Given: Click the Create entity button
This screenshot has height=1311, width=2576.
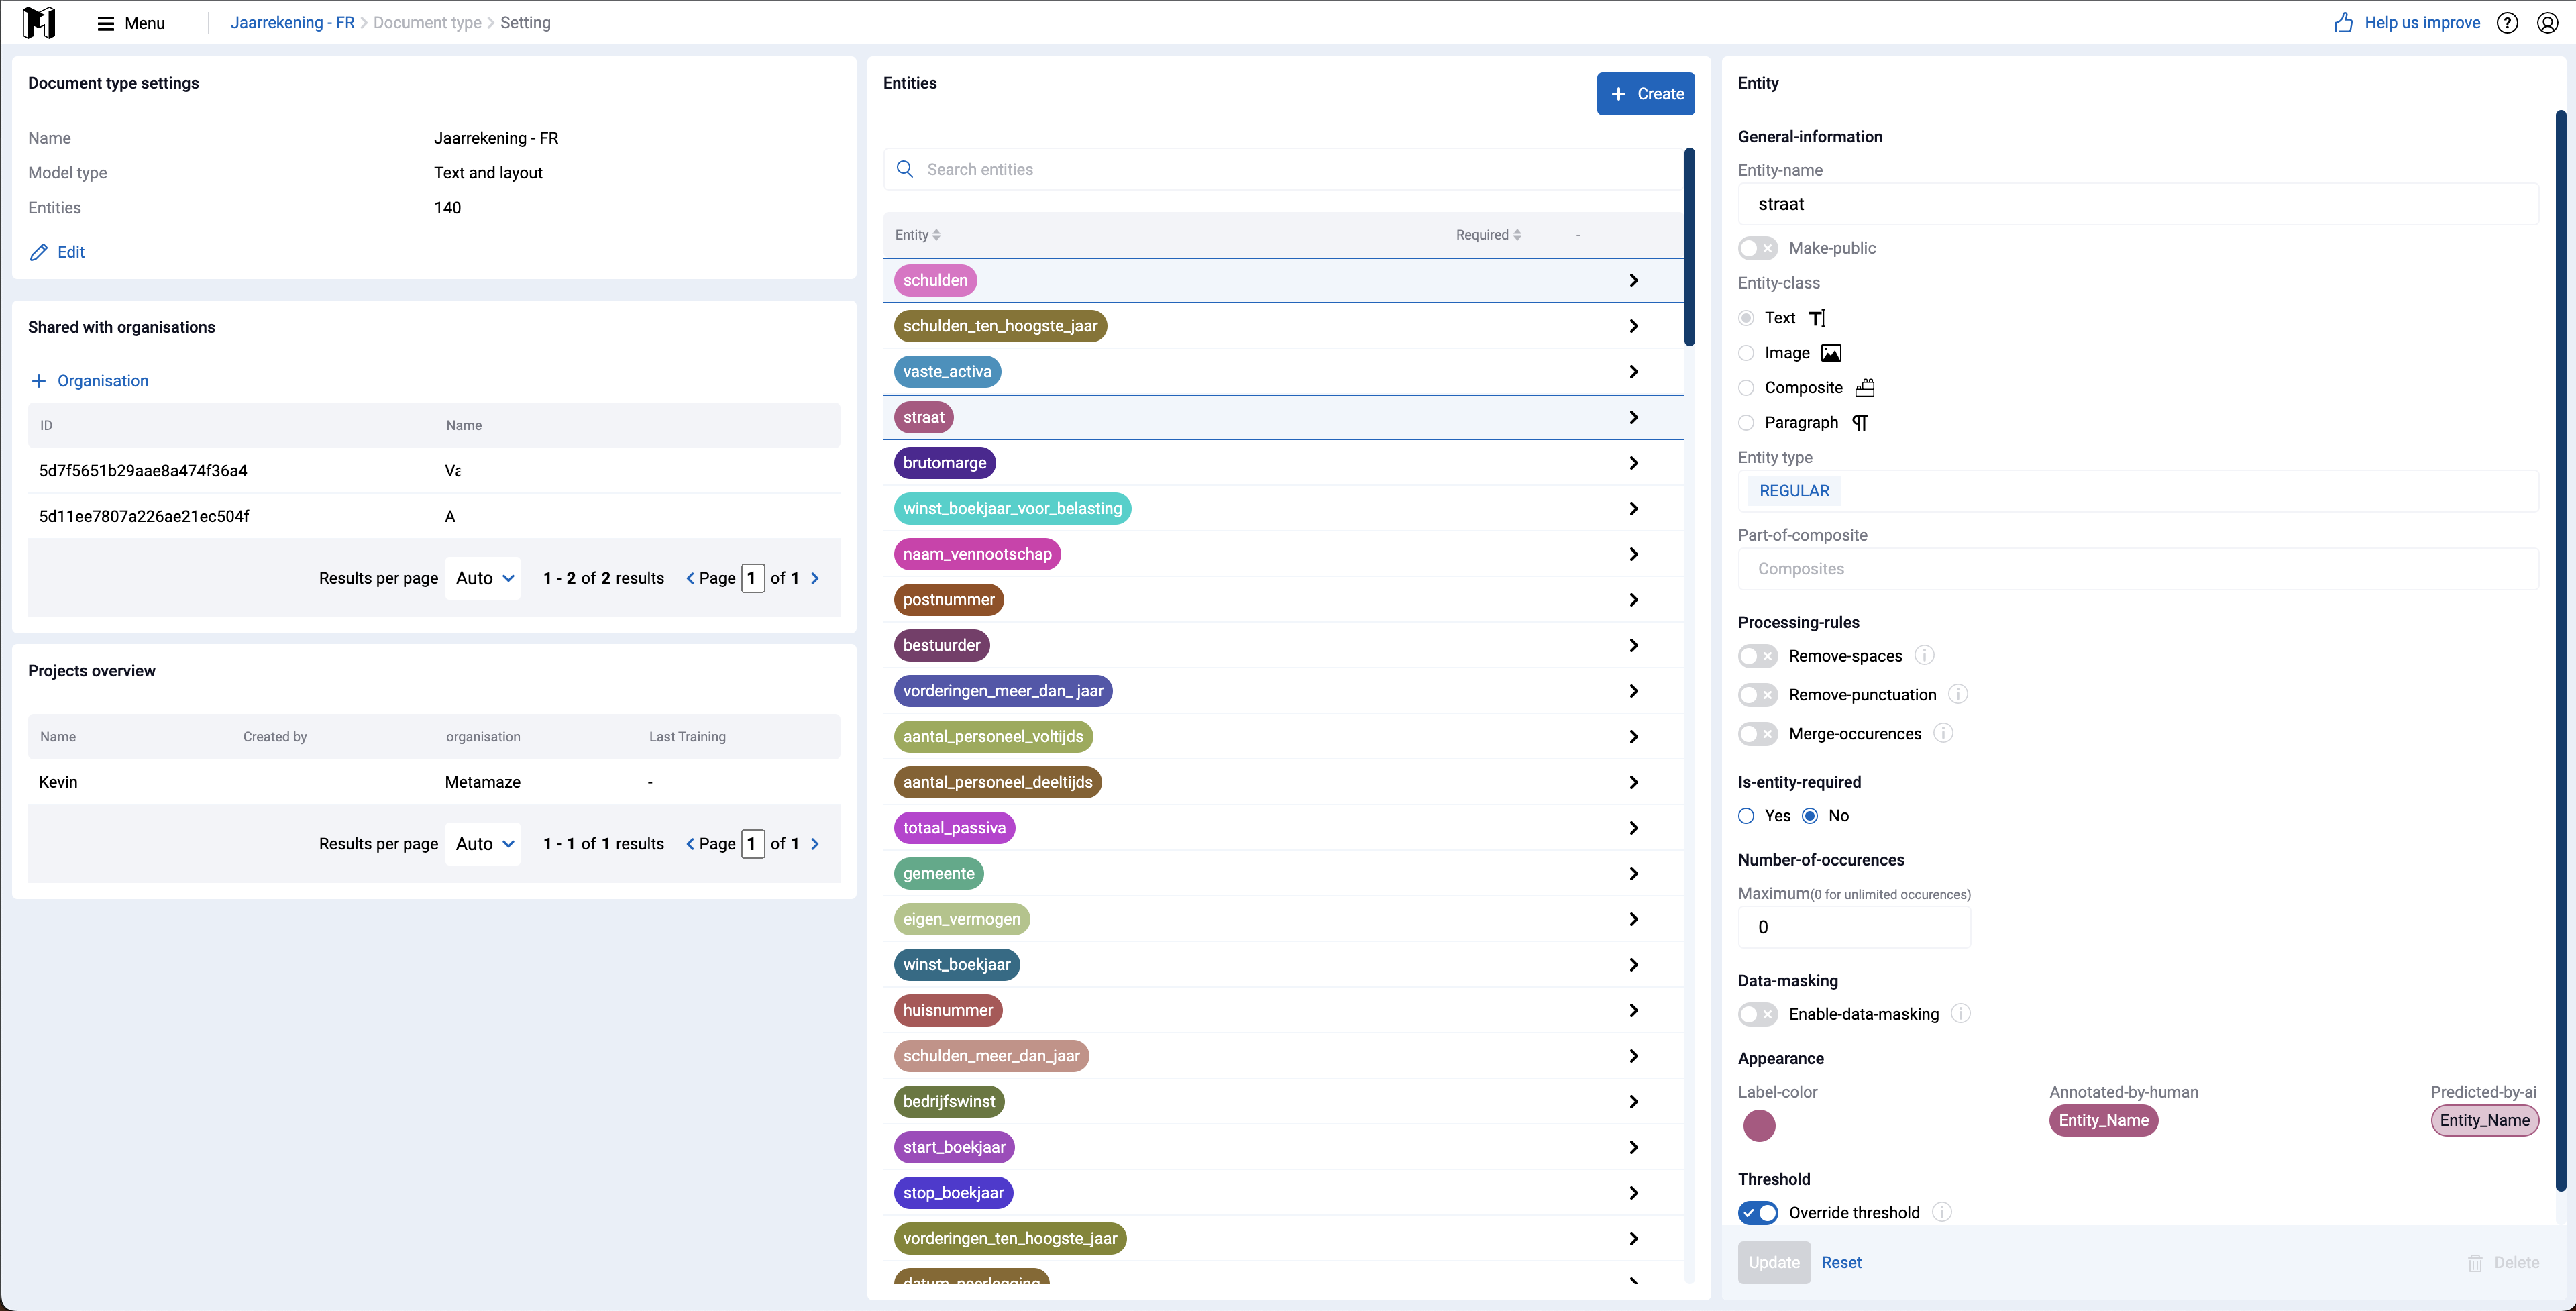Looking at the screenshot, I should [1645, 94].
